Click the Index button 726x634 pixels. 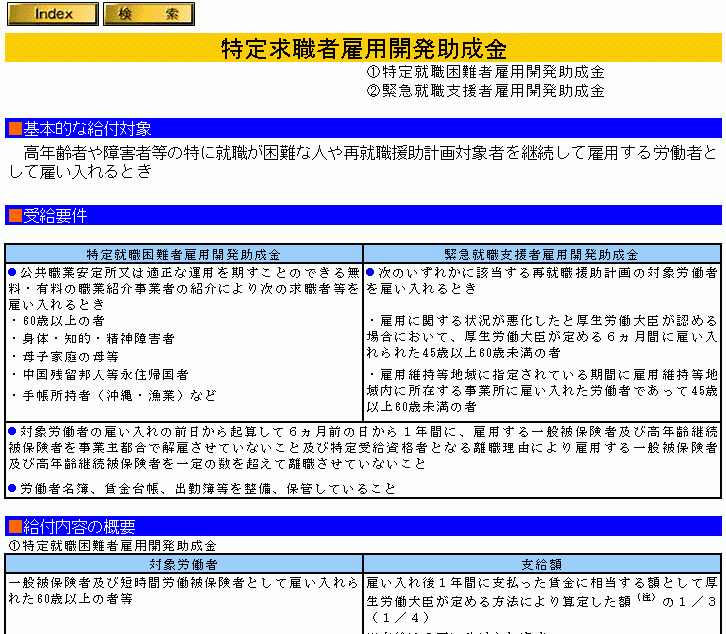coord(52,14)
